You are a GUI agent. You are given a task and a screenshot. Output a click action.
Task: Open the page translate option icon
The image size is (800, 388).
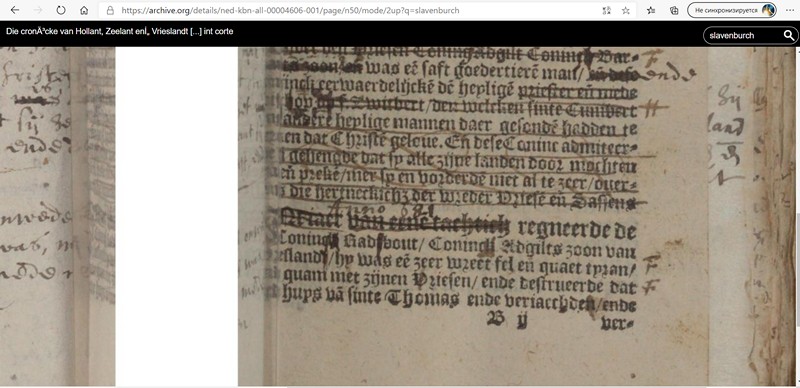pos(606,10)
